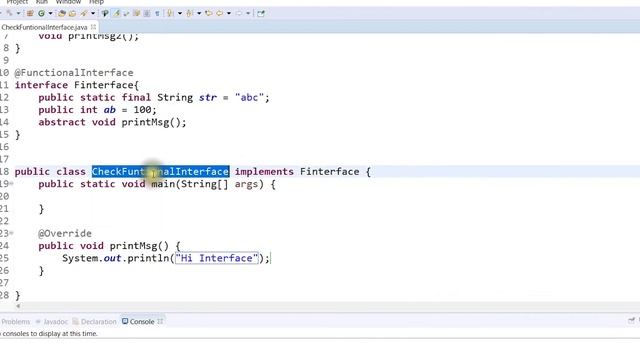The width and height of the screenshot is (640, 360).
Task: Collapse the main method fold at line 19
Action: click(x=11, y=184)
